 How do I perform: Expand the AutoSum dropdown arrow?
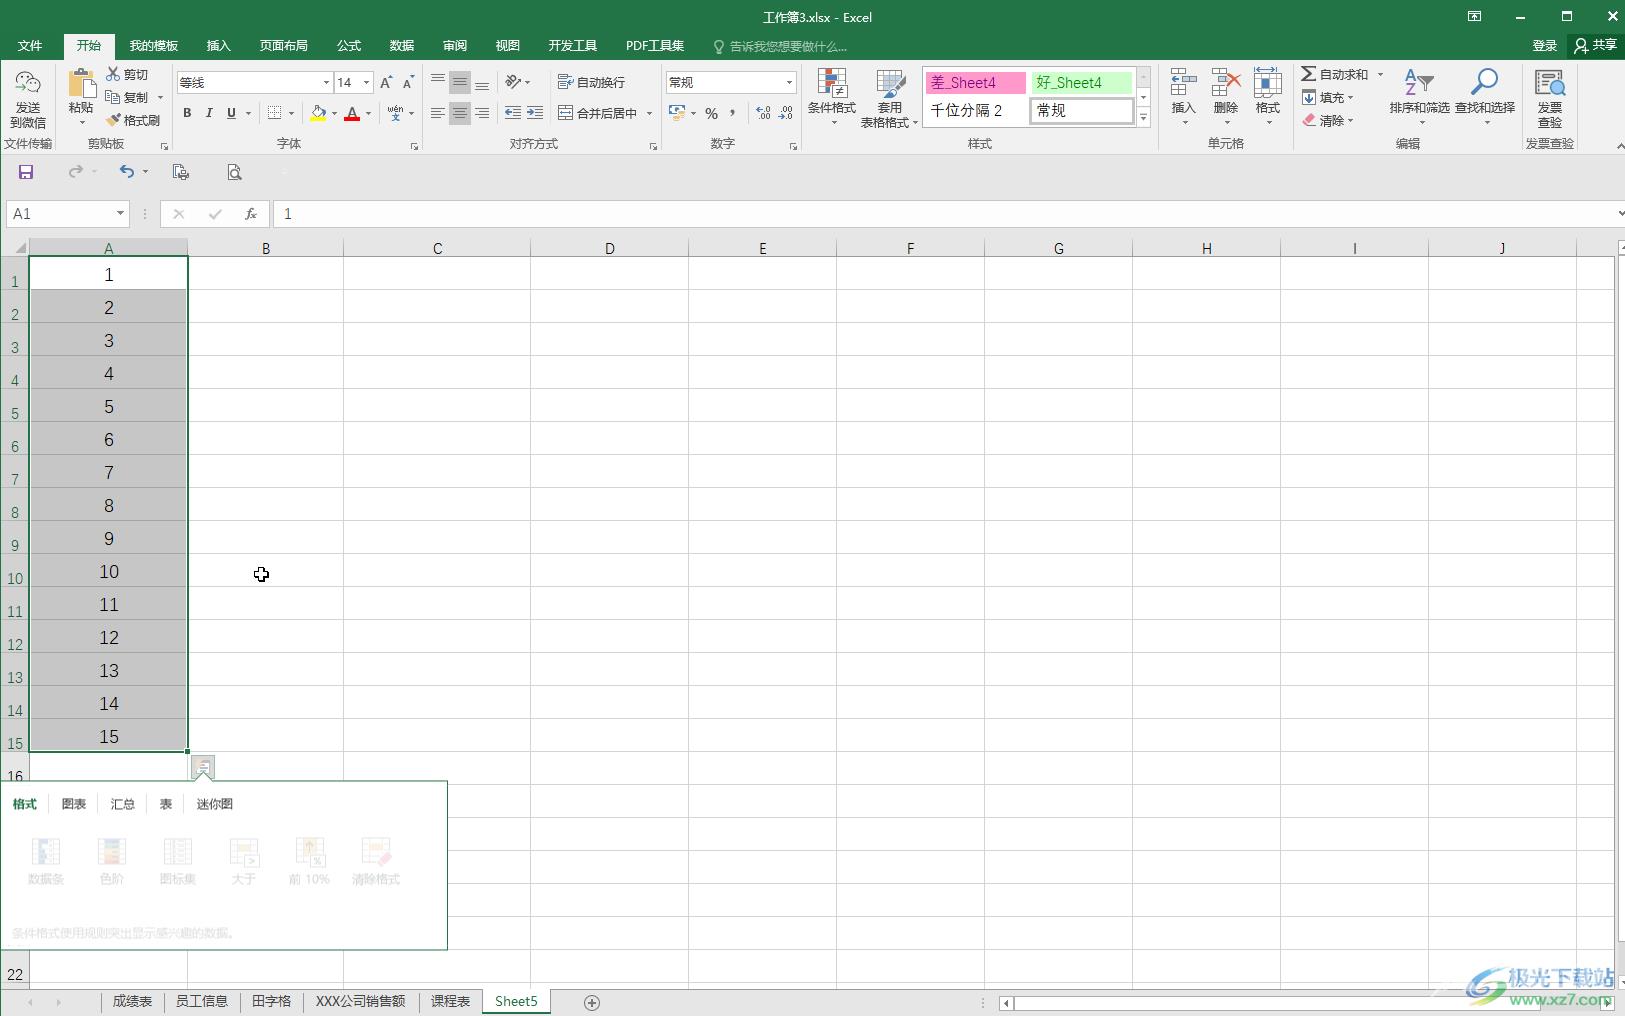(x=1380, y=74)
